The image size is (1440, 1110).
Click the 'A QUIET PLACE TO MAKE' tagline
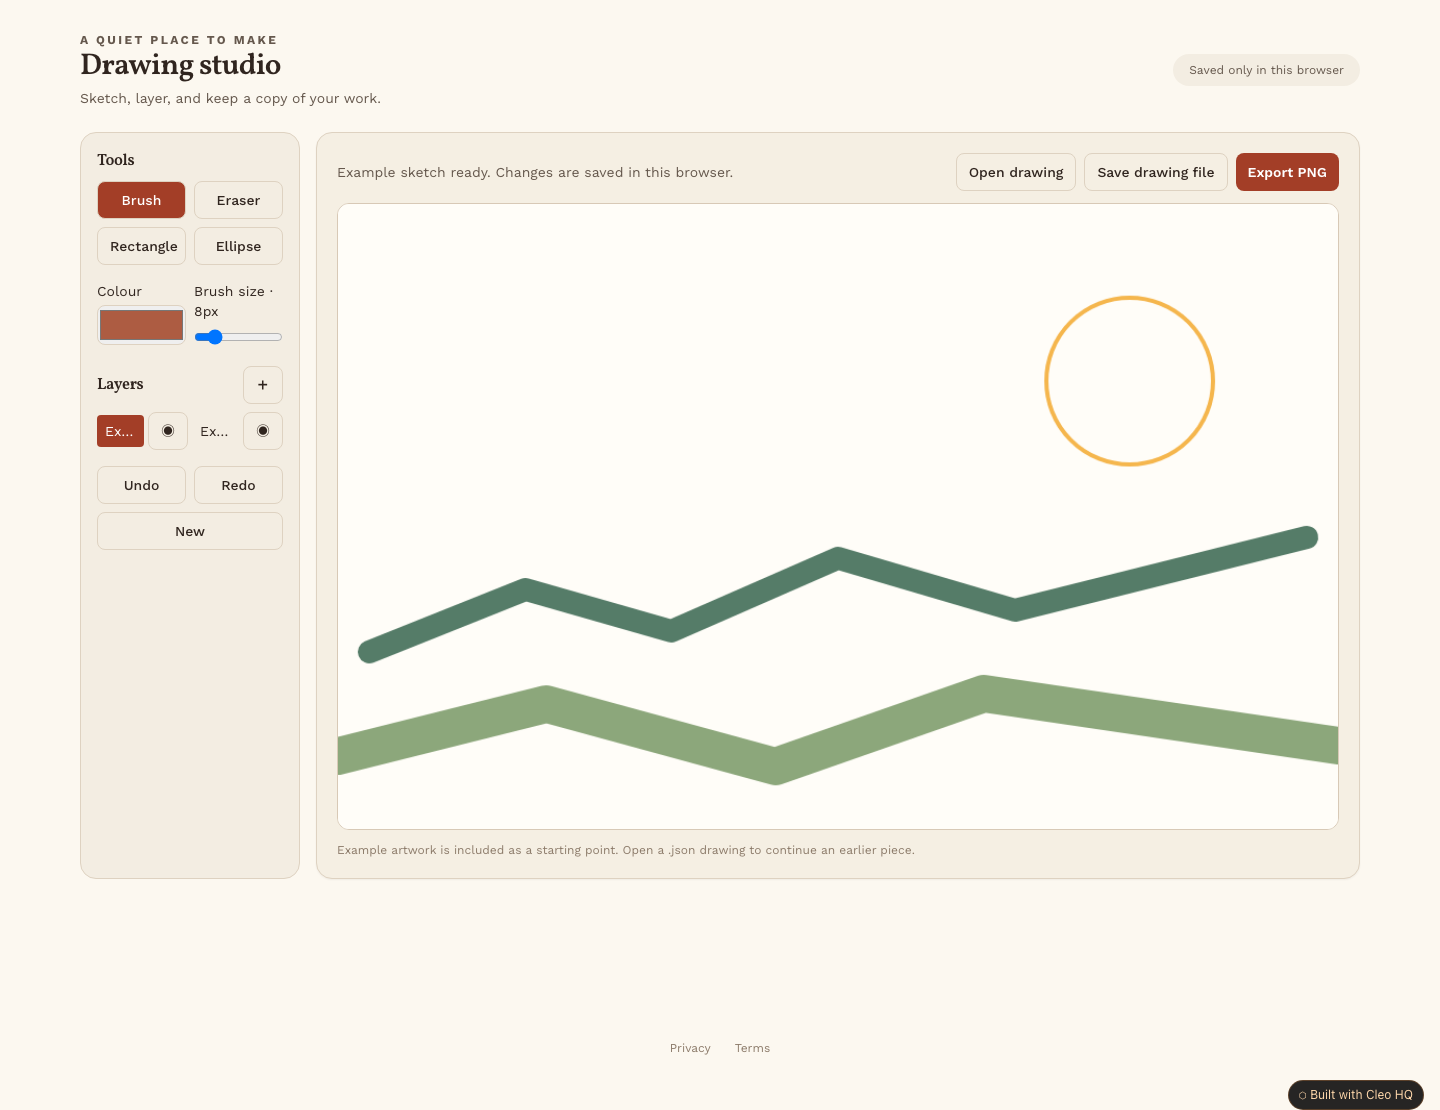179,40
